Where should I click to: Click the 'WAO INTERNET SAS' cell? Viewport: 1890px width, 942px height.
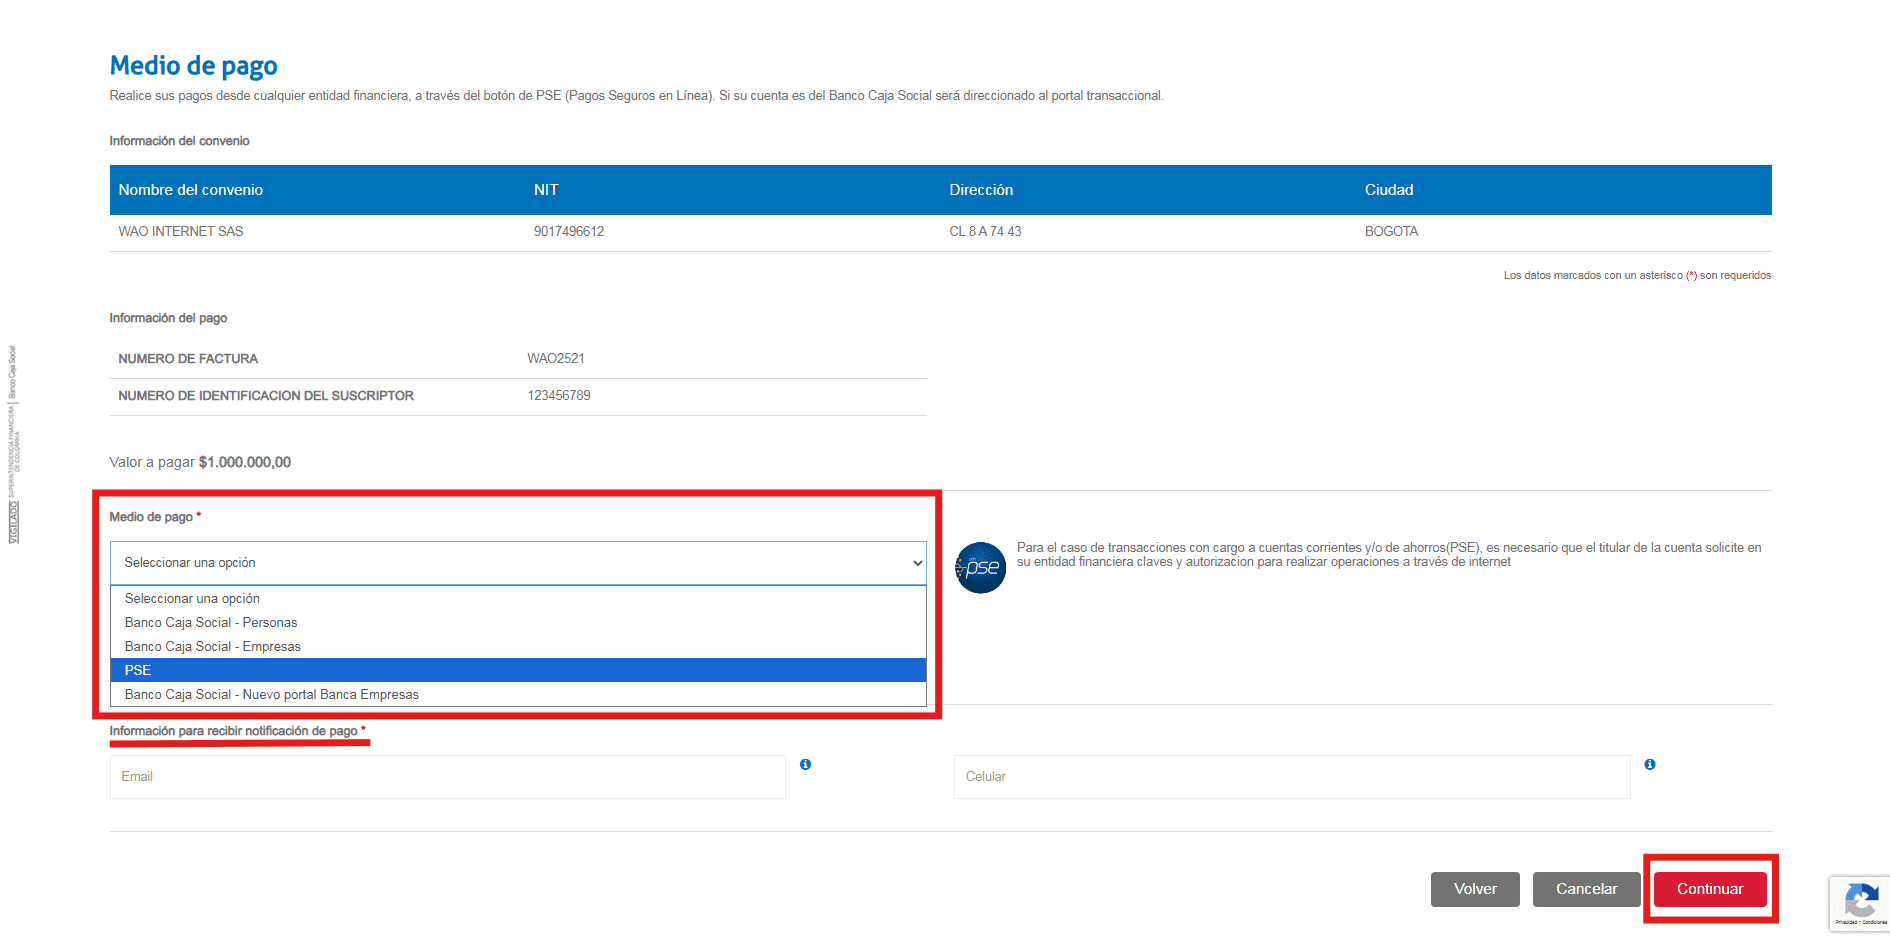click(181, 231)
